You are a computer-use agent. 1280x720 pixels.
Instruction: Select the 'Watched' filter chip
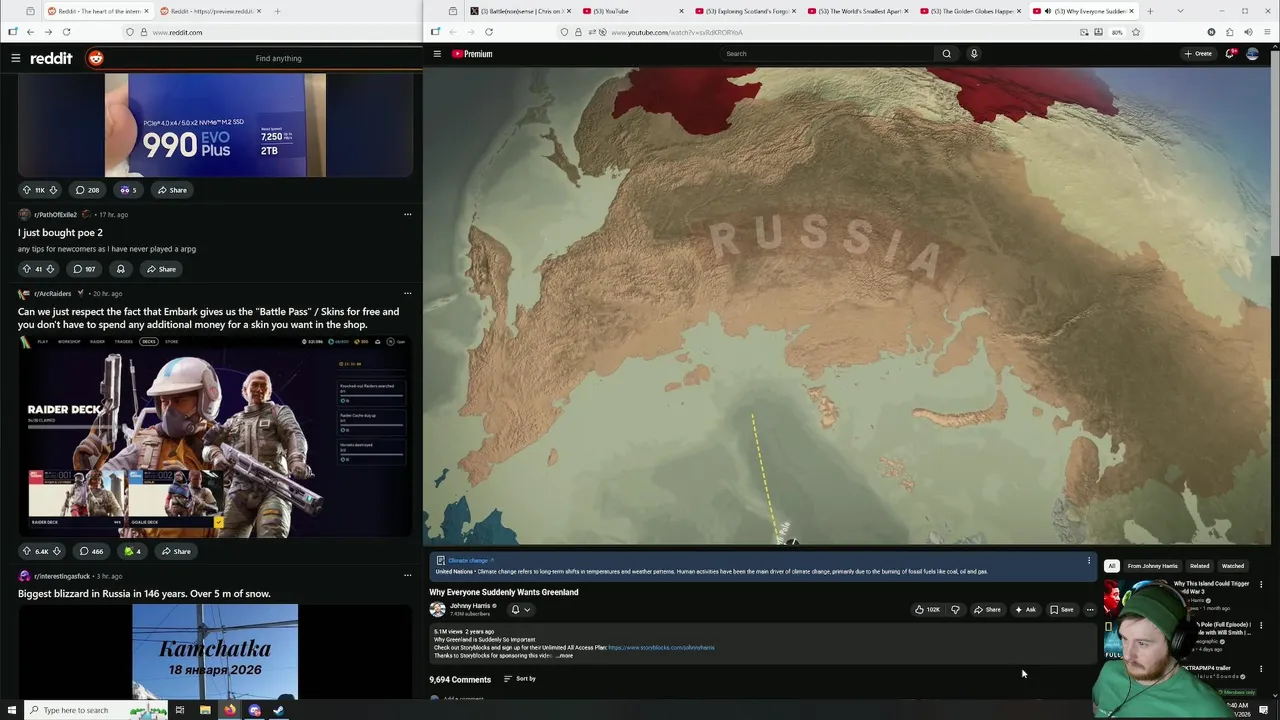1233,566
